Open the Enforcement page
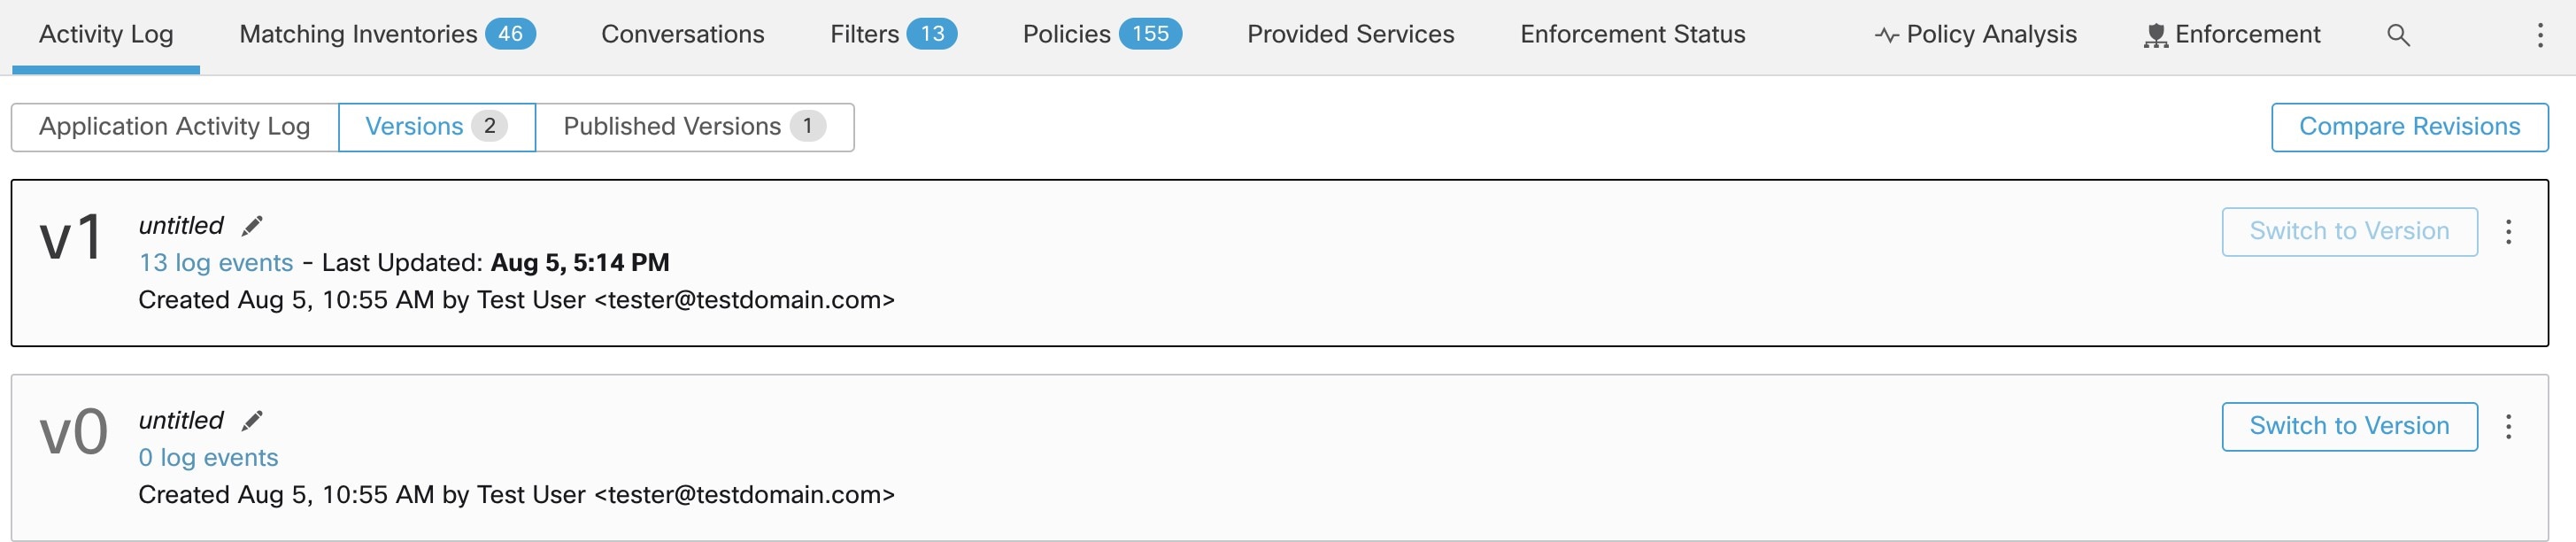The height and width of the screenshot is (542, 2576). [2231, 35]
